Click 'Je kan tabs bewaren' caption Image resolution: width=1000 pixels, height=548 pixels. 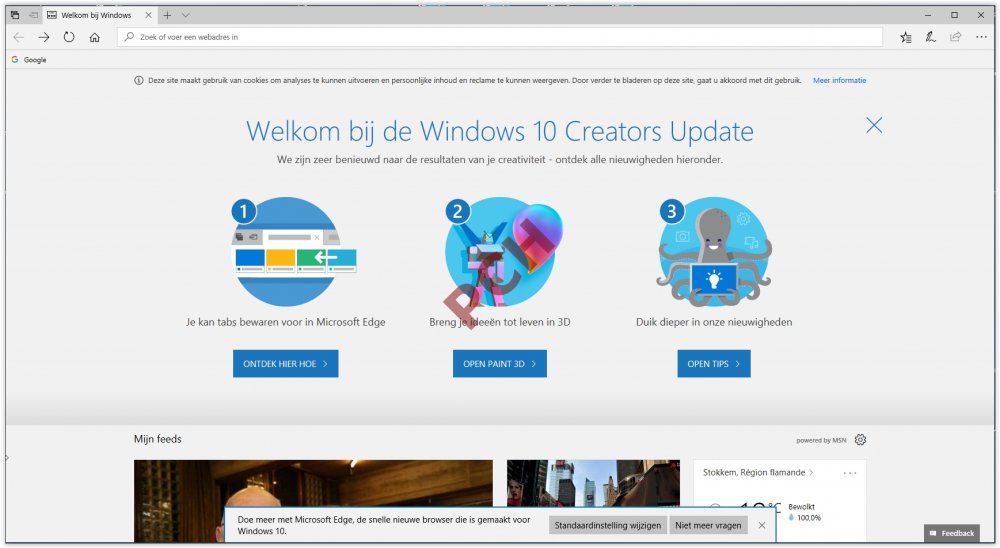[x=286, y=322]
